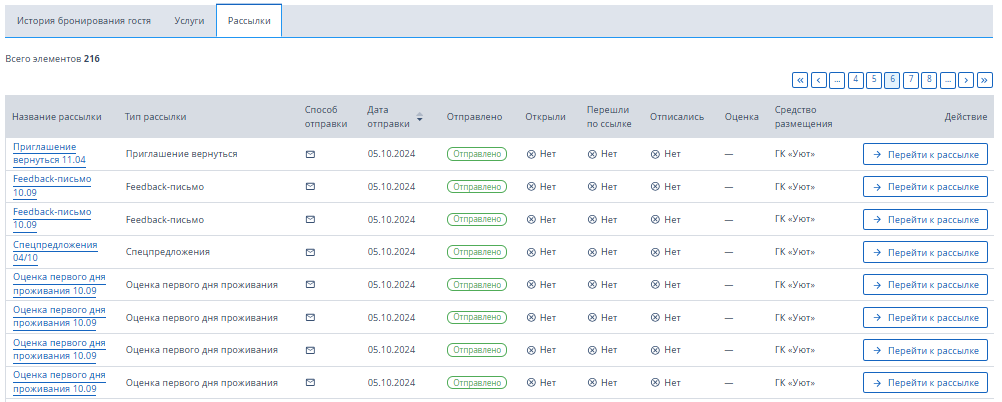This screenshot has width=1002, height=402.
Task: Open page 8 in pagination
Action: pos(929,80)
